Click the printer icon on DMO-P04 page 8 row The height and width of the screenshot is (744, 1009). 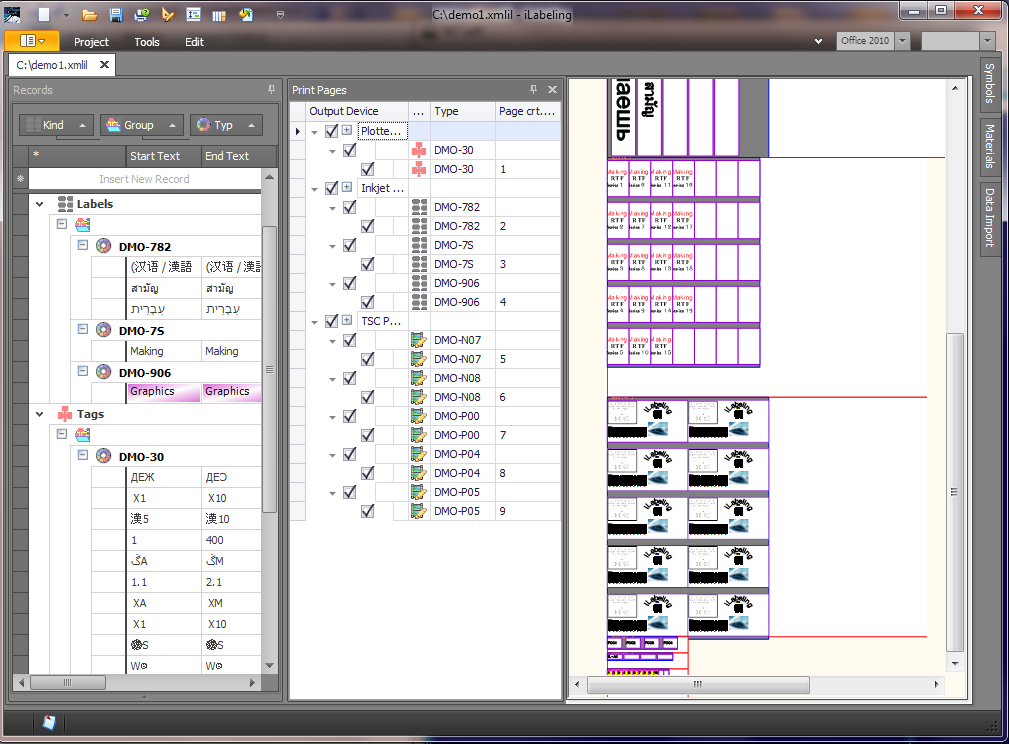pos(419,472)
